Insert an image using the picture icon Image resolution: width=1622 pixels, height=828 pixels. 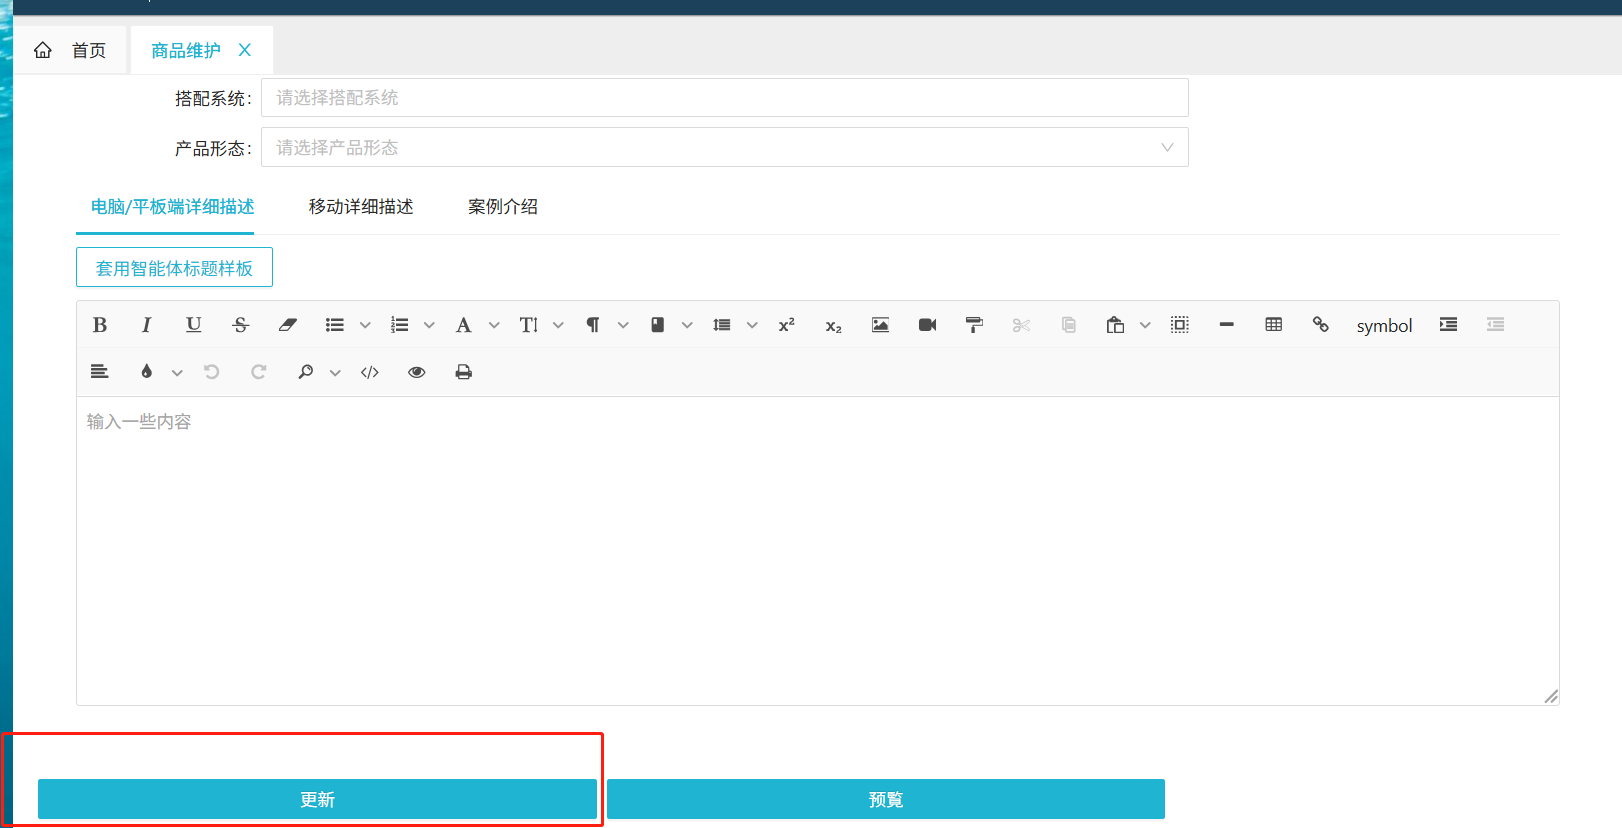(880, 325)
